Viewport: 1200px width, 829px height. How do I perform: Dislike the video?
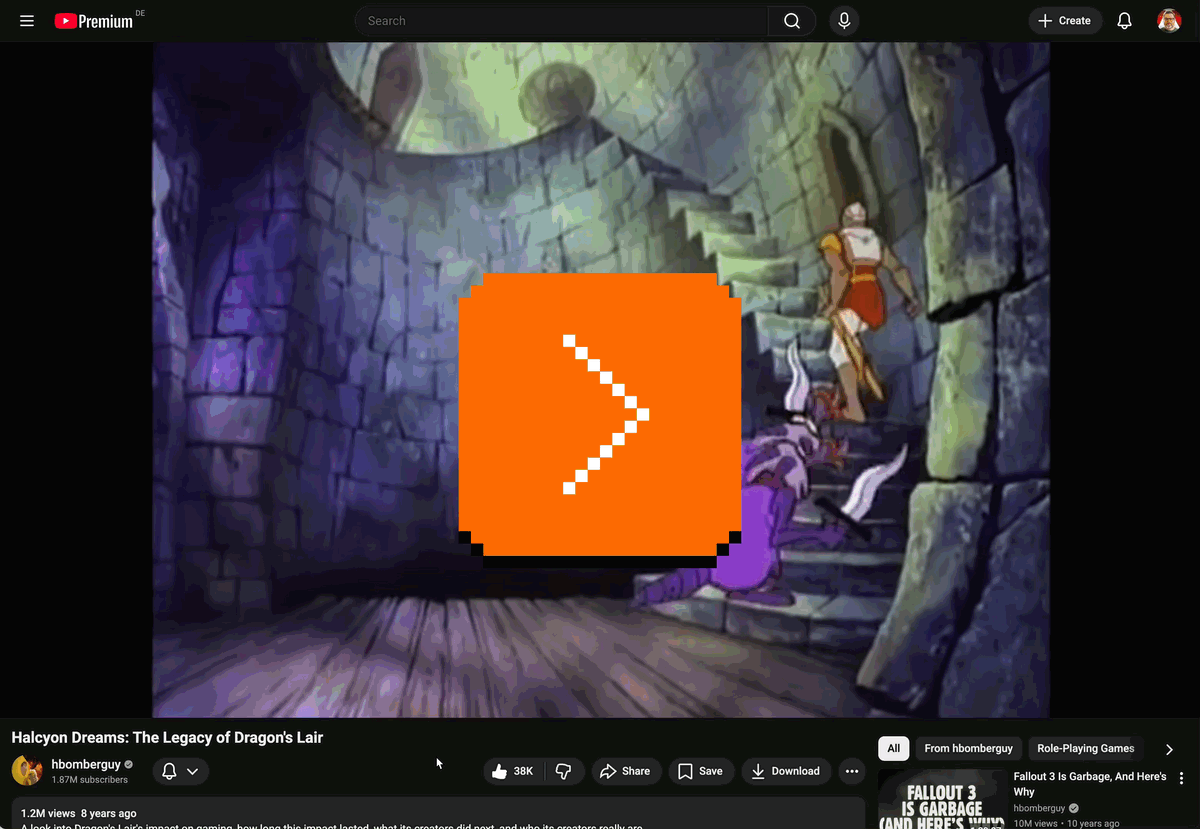click(x=563, y=771)
